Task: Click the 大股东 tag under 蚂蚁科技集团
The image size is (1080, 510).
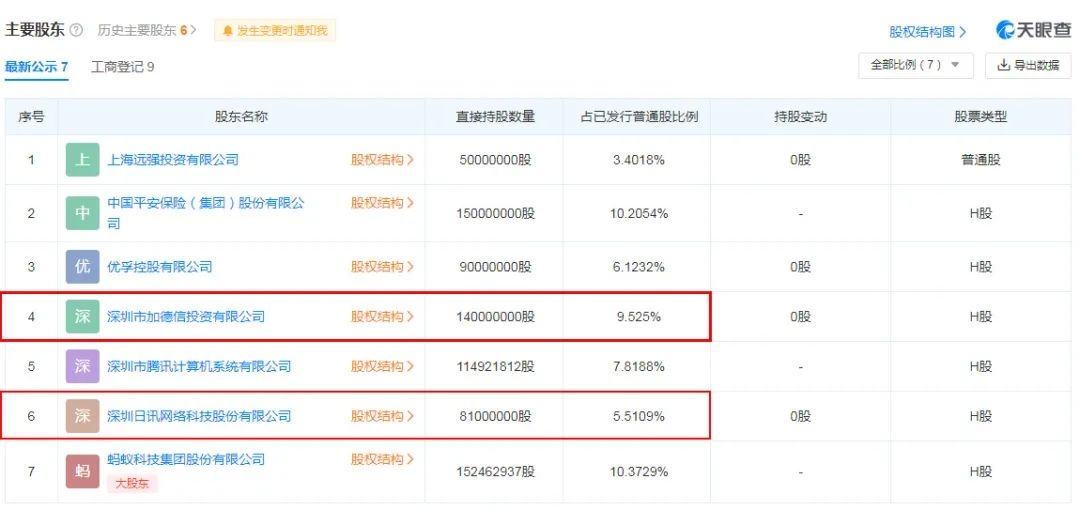Action: 132,483
